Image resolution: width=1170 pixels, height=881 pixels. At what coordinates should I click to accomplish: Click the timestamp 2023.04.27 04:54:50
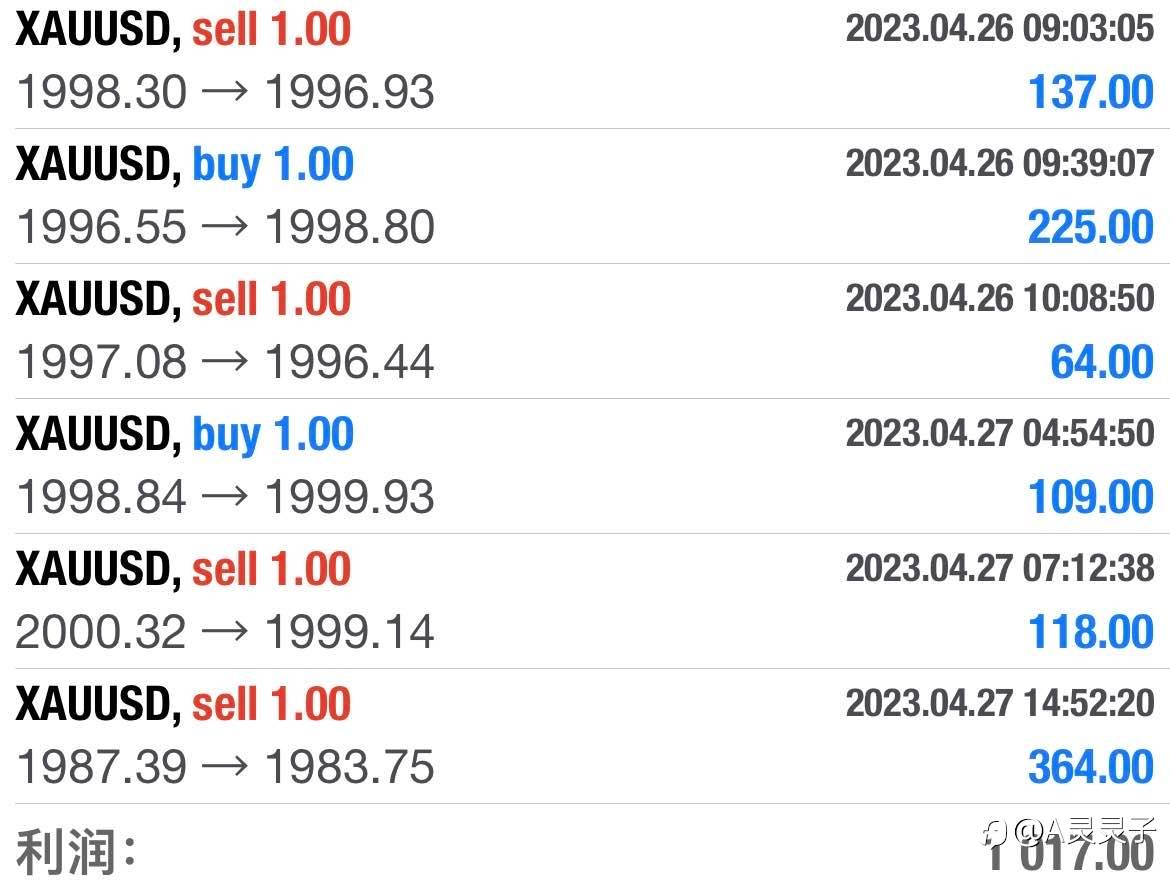point(999,433)
